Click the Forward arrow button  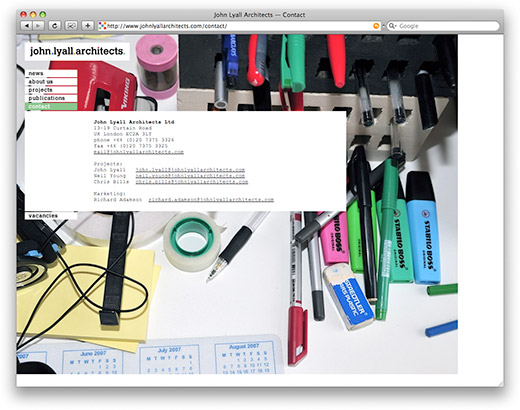click(x=38, y=26)
